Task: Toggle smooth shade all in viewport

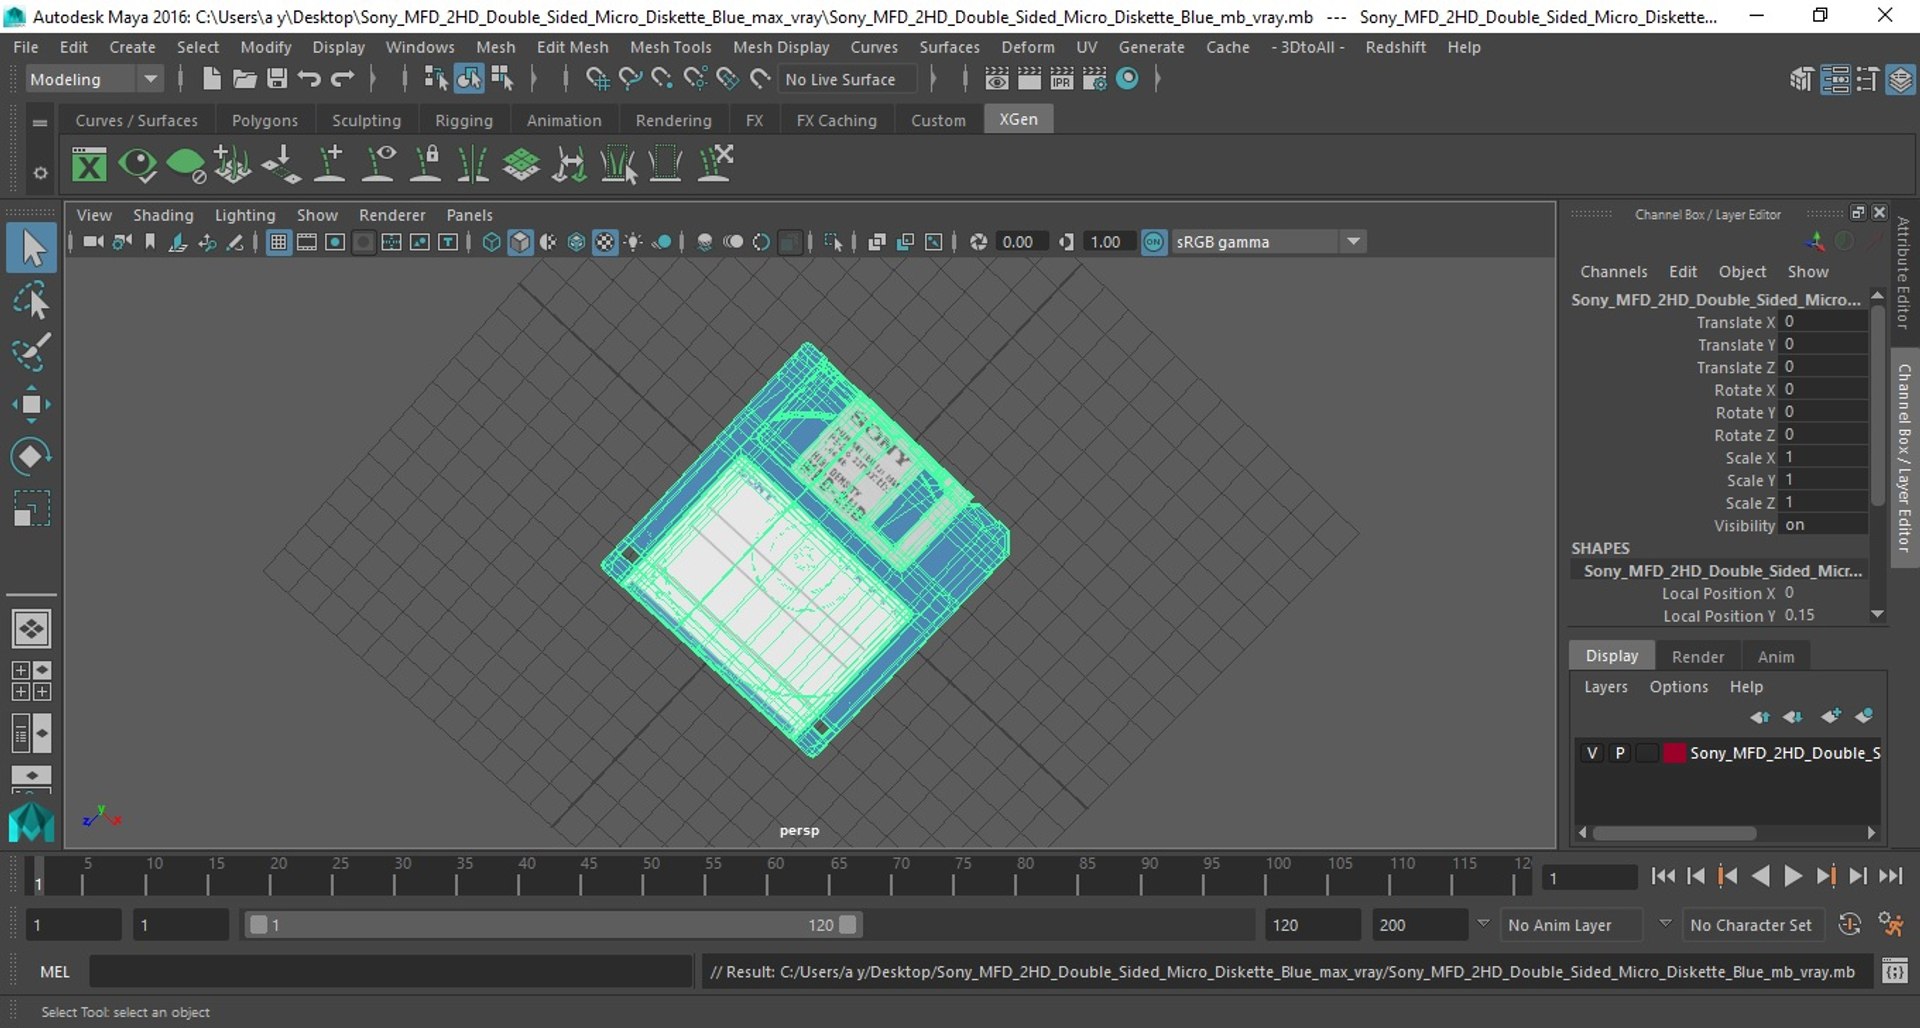Action: click(x=520, y=242)
